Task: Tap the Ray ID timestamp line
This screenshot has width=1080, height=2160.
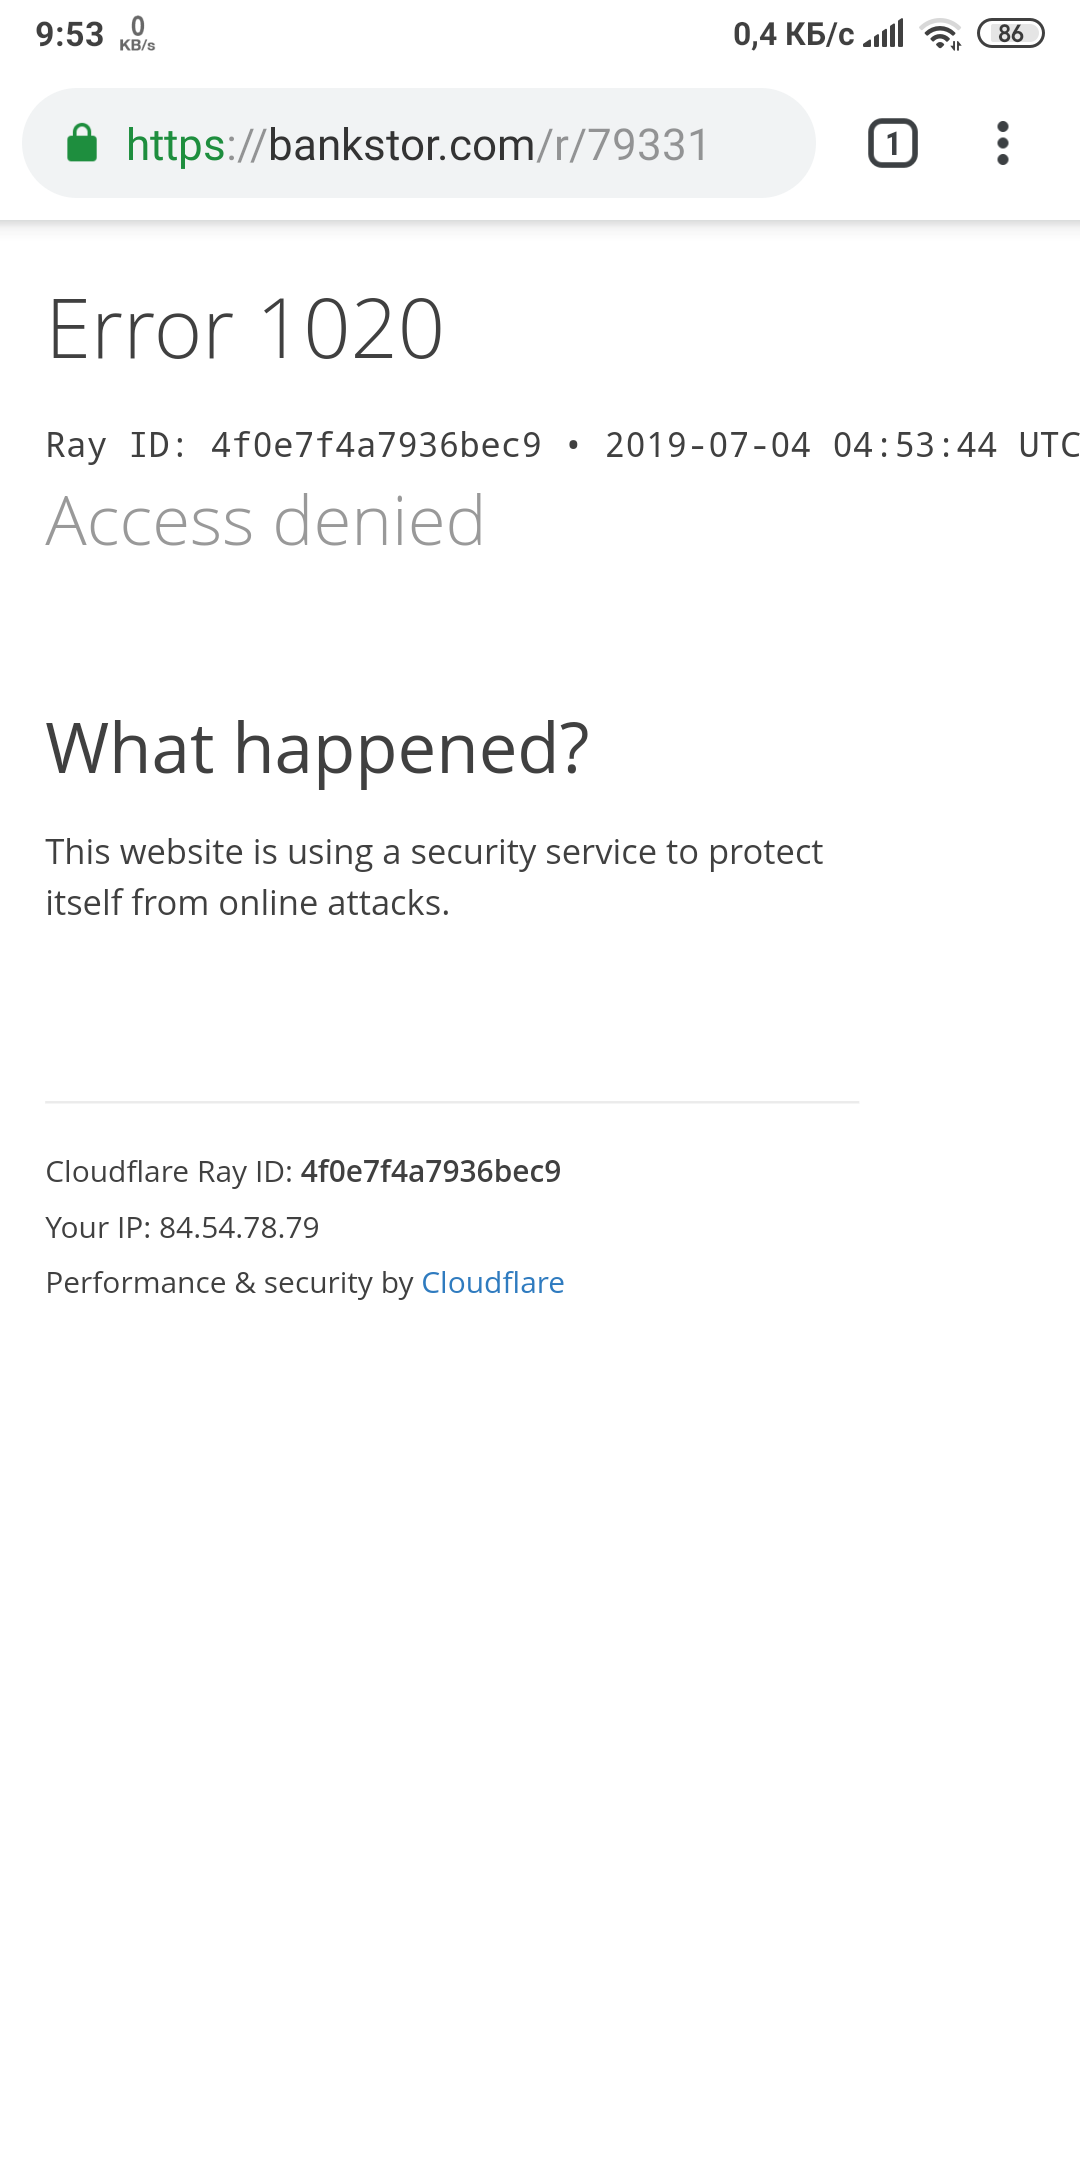Action: pos(560,445)
